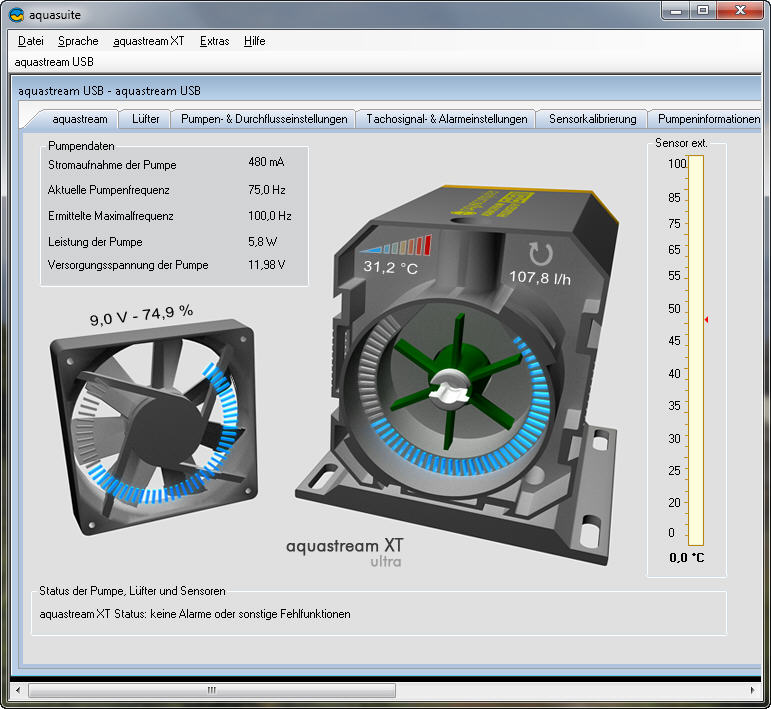Switch to the Sensorkalibrierung tab
The height and width of the screenshot is (709, 771).
592,119
